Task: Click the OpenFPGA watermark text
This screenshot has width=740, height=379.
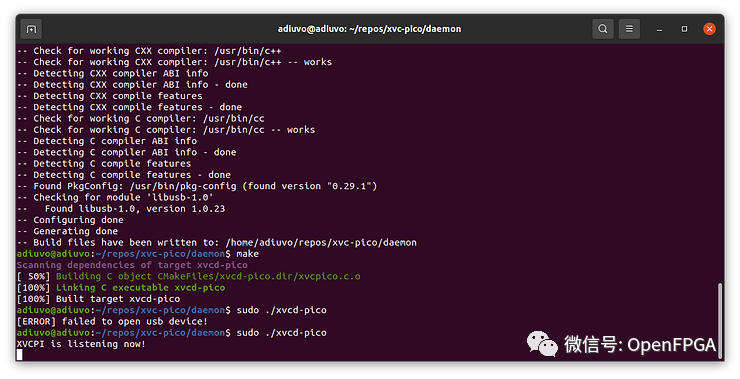Action: coord(671,345)
